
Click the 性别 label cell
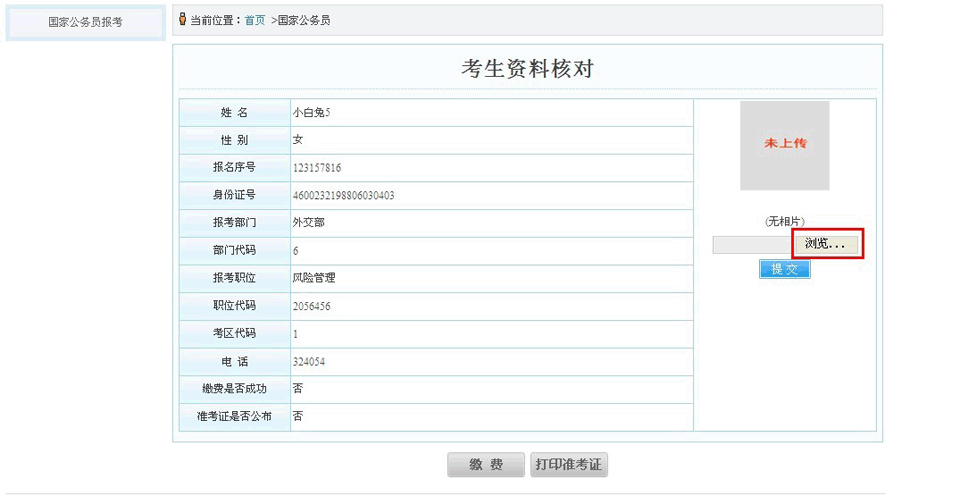[x=234, y=140]
